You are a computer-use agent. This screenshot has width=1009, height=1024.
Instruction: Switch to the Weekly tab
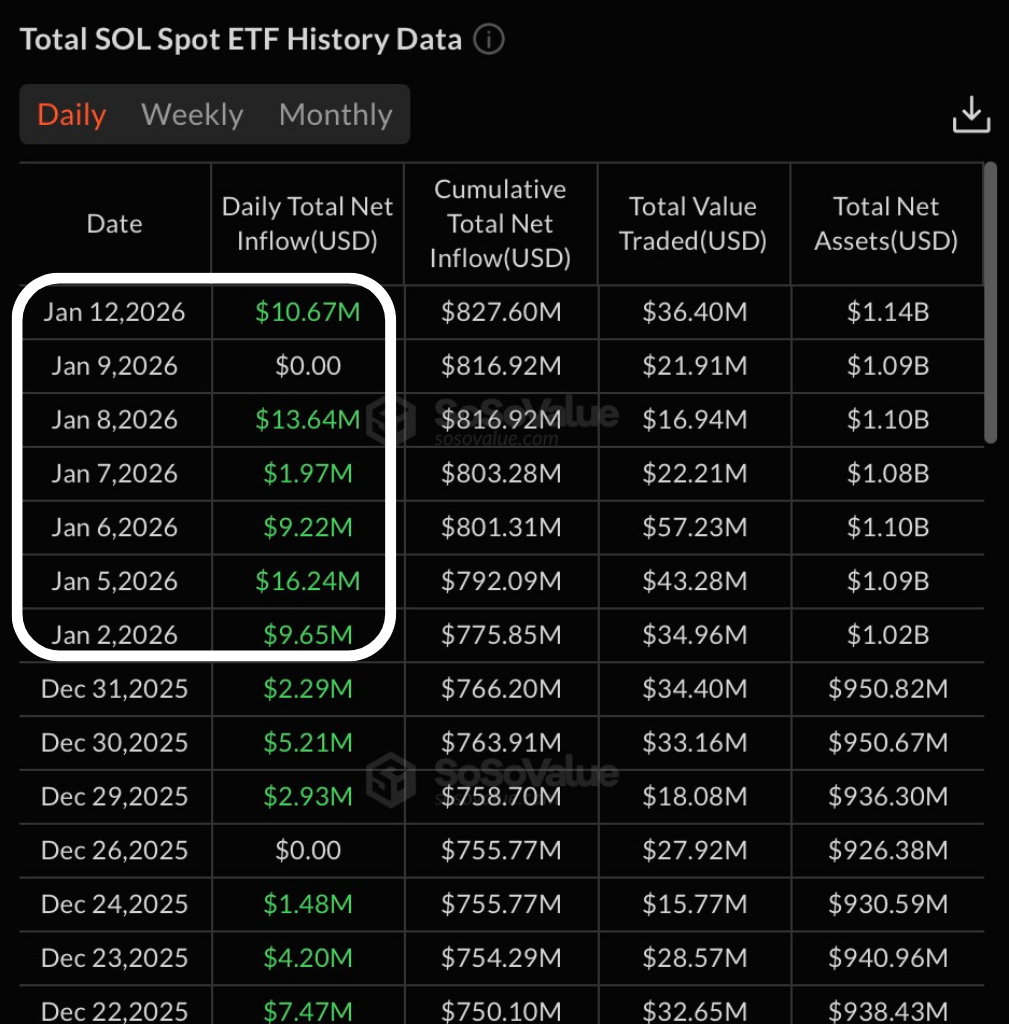pos(192,115)
